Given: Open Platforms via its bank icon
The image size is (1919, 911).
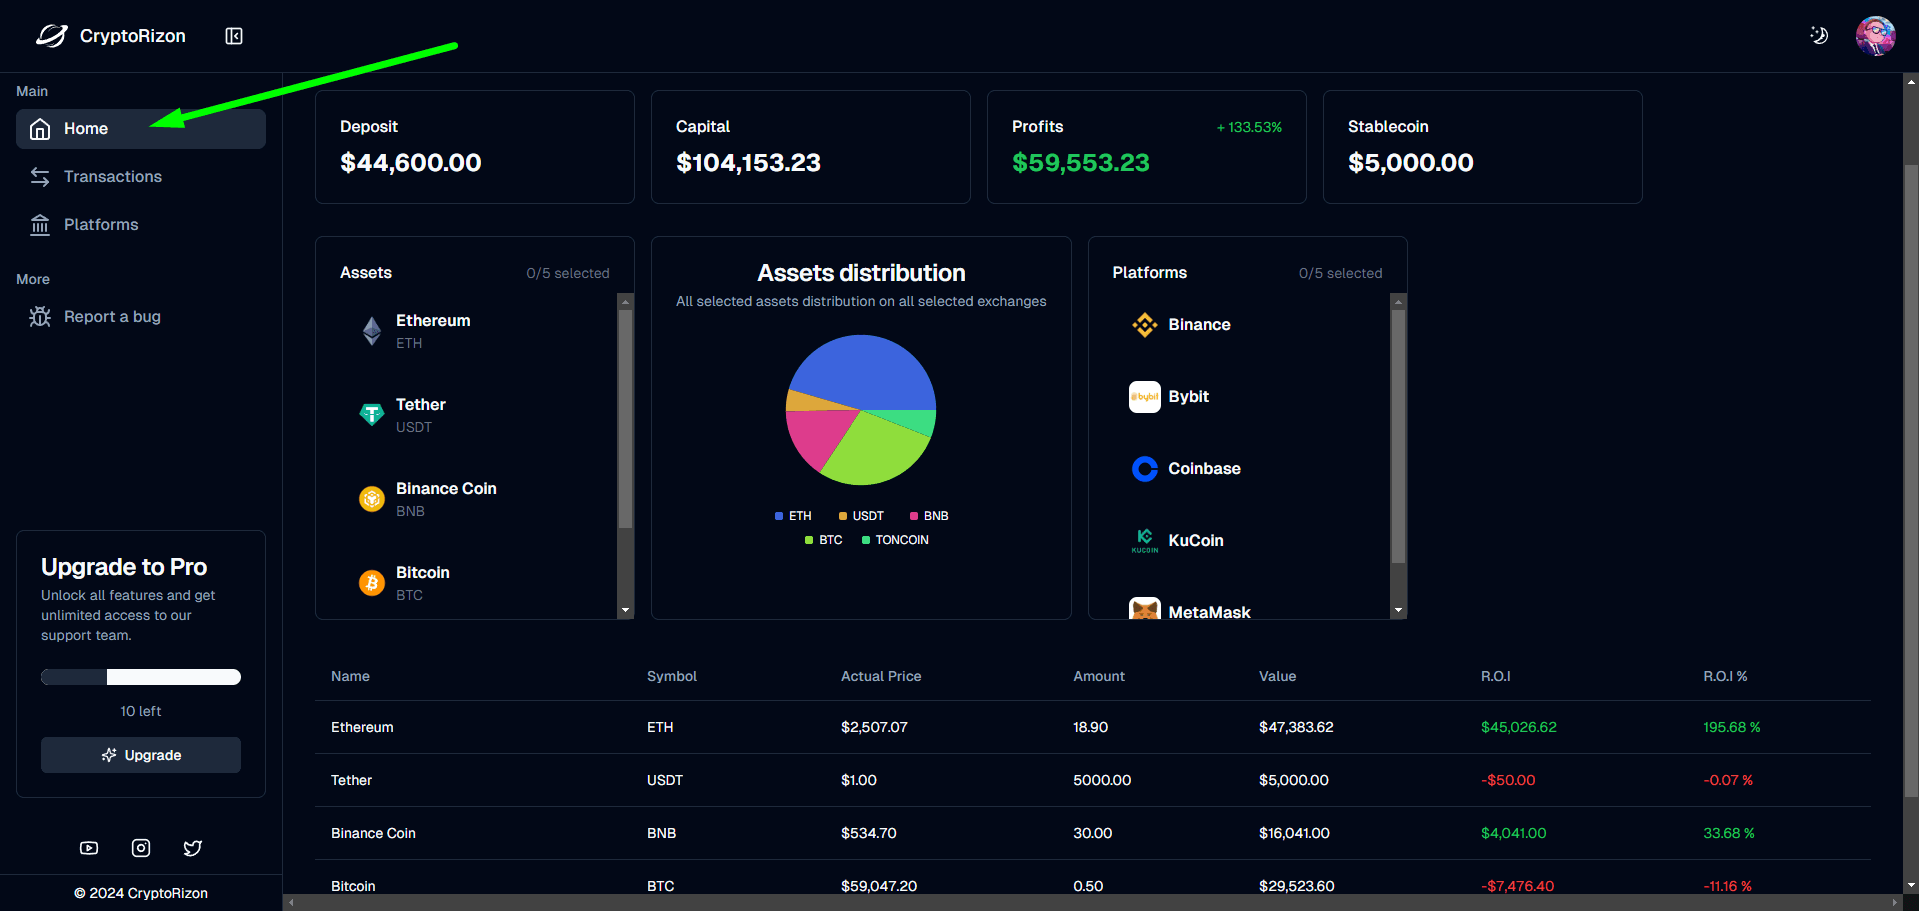Looking at the screenshot, I should click(x=40, y=224).
